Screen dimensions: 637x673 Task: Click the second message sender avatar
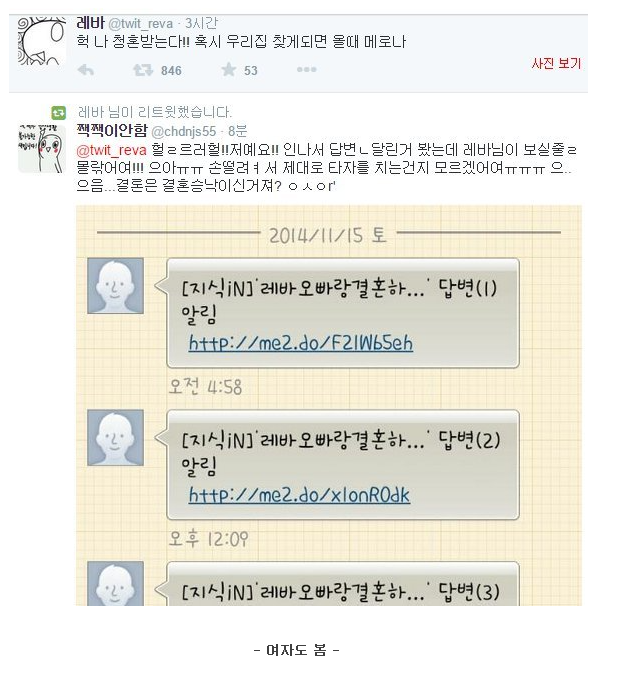(x=115, y=438)
